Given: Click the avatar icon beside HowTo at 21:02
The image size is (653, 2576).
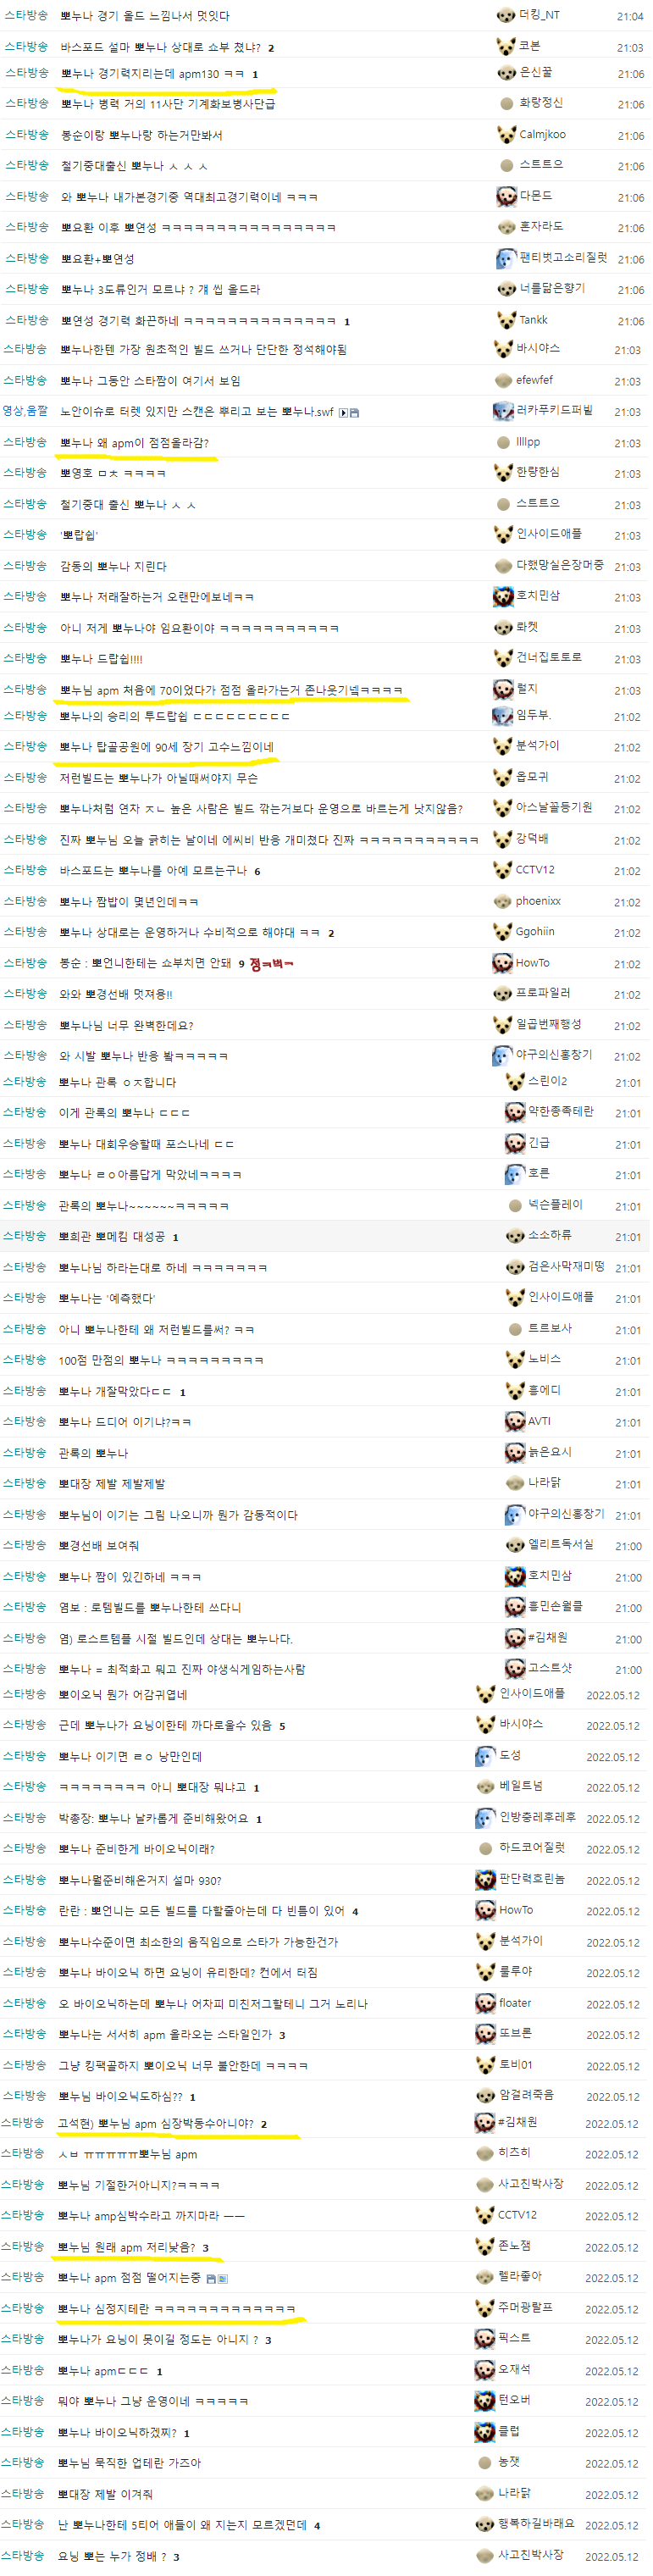Looking at the screenshot, I should click(503, 963).
